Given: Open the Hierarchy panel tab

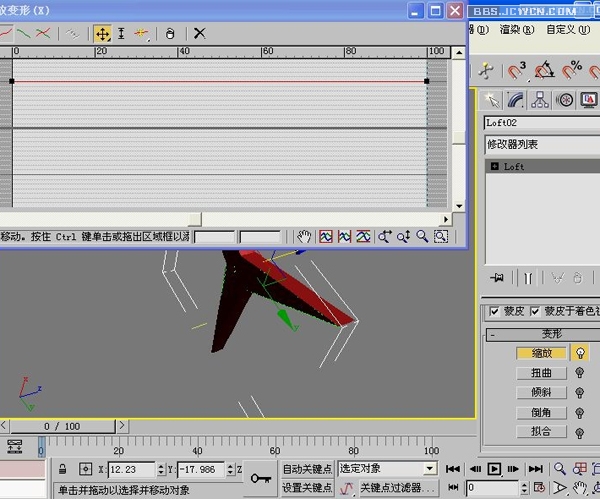Looking at the screenshot, I should point(540,100).
